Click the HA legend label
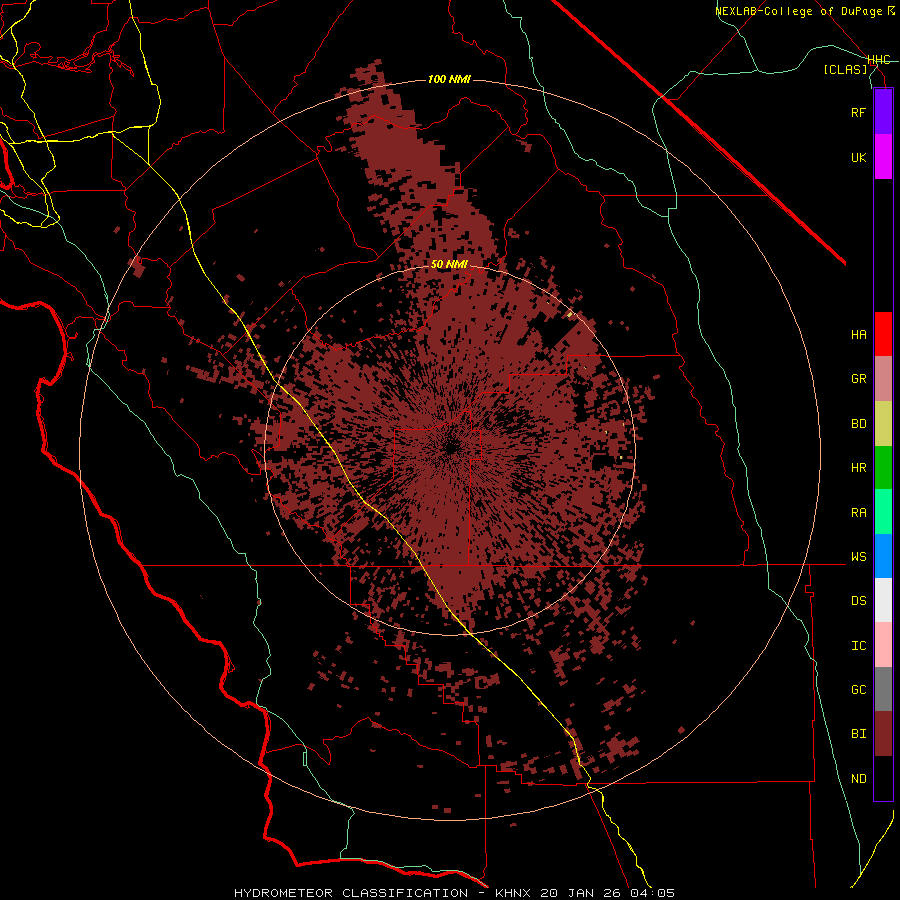Screen dimensions: 900x900 858,335
